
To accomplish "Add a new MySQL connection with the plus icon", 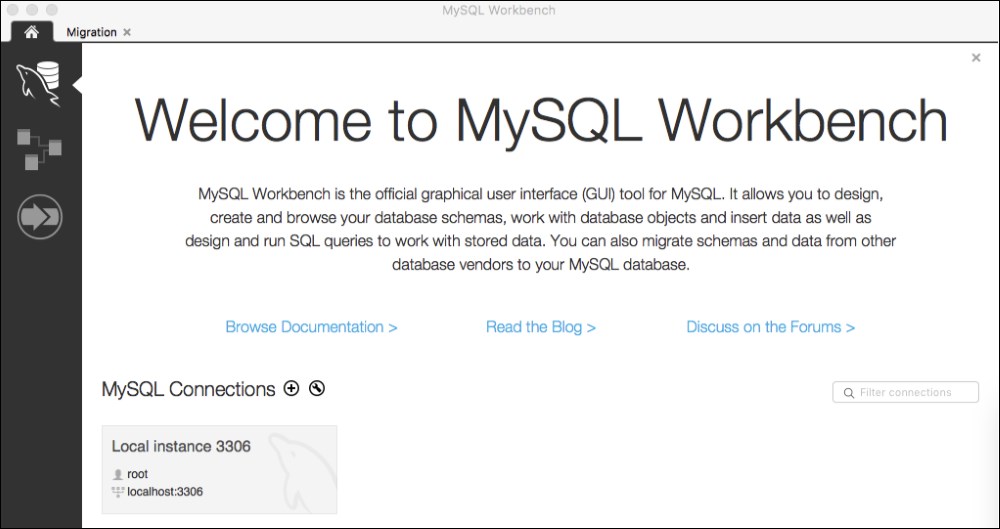I will tap(291, 388).
